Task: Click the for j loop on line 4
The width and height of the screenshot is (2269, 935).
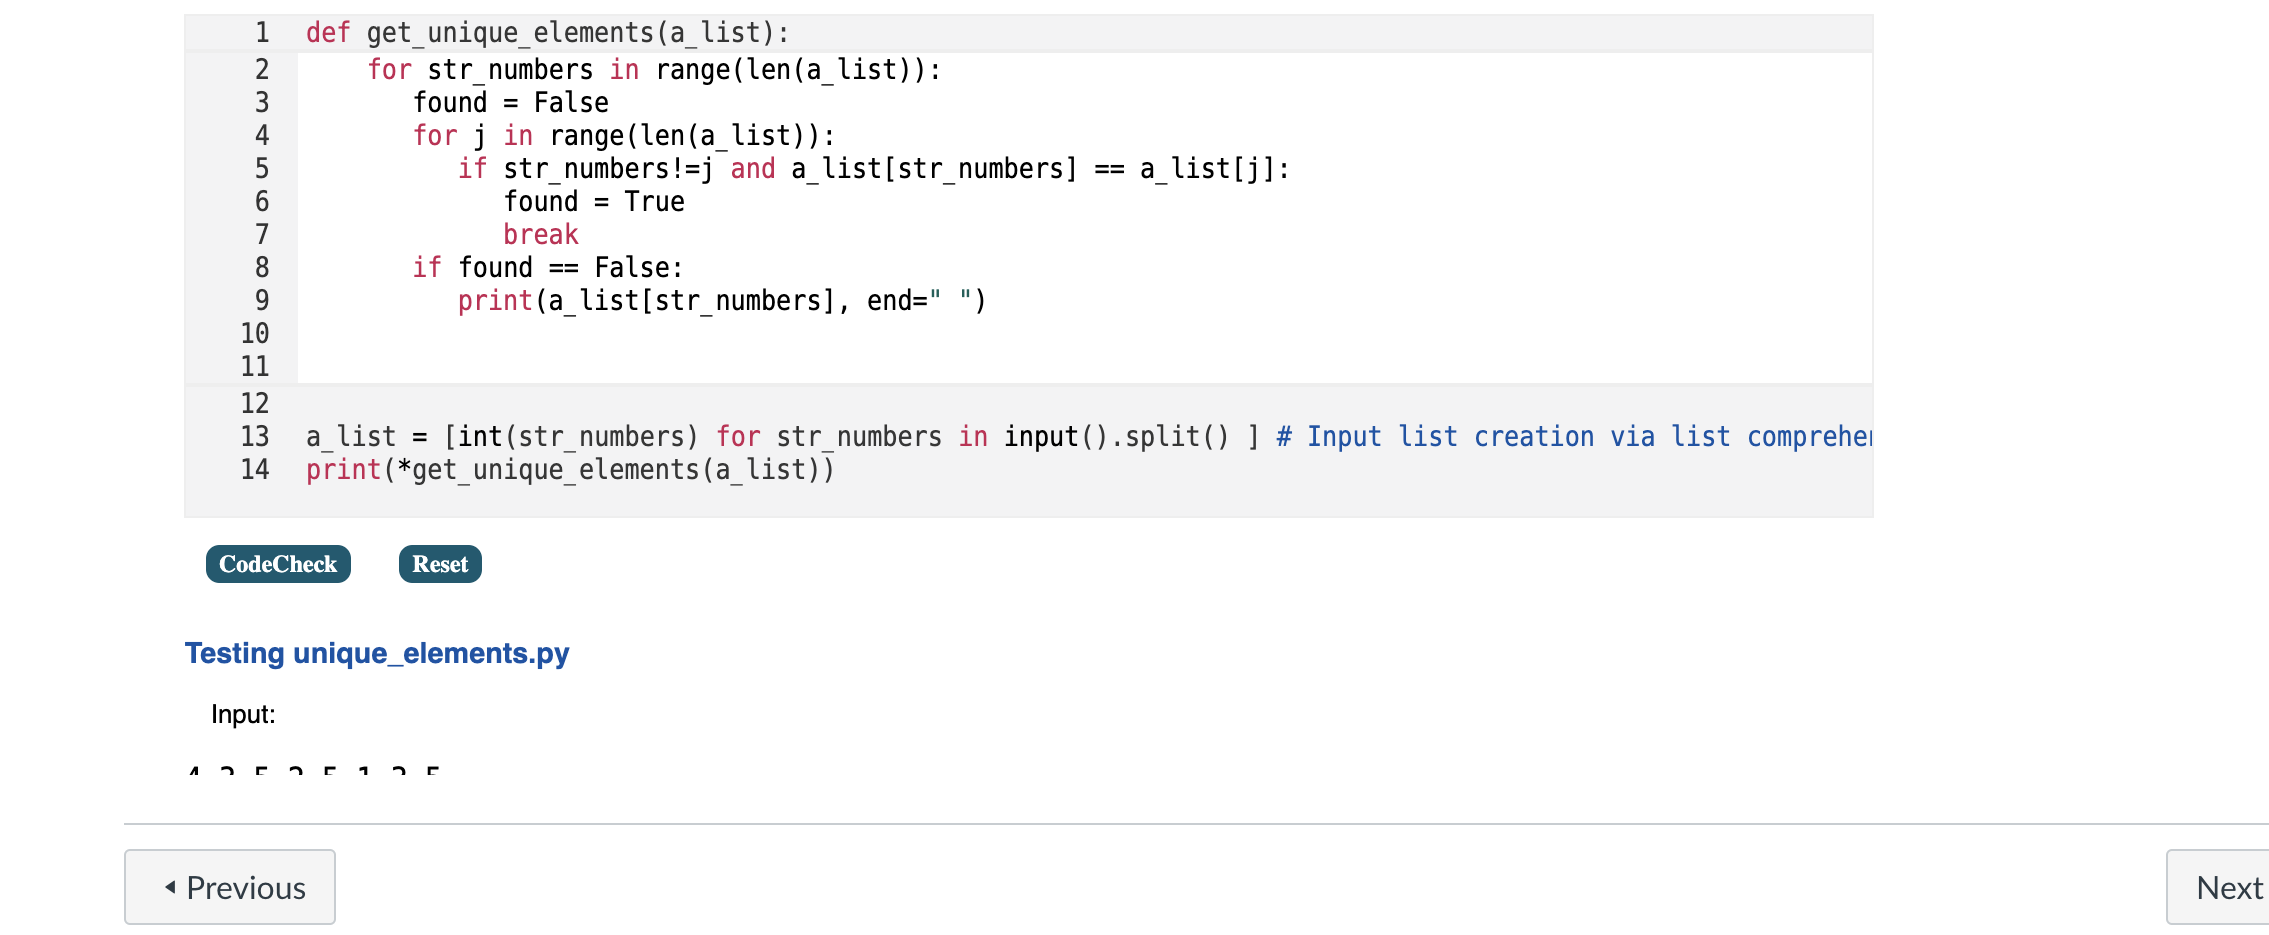Action: [x=624, y=135]
